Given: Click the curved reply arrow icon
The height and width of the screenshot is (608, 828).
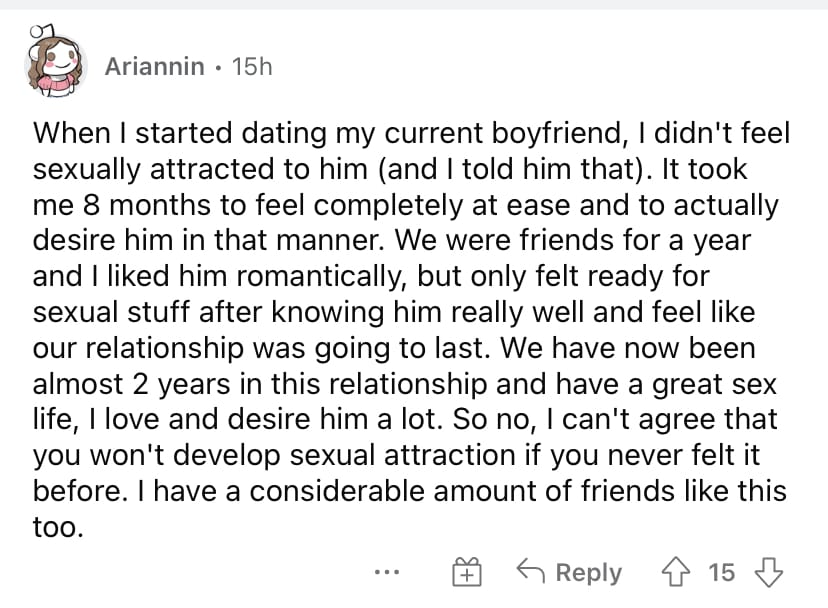Looking at the screenshot, I should pos(531,571).
